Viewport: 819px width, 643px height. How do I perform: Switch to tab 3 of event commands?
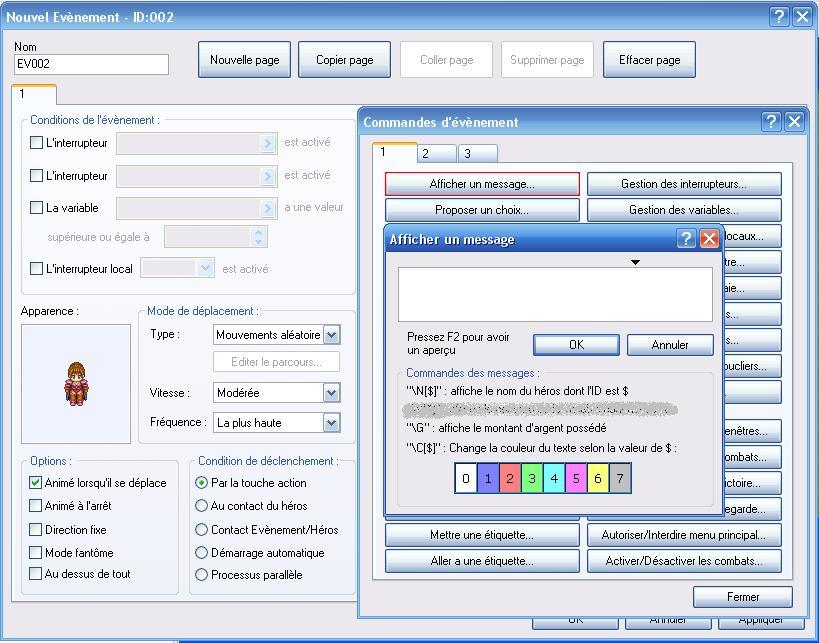[467, 154]
